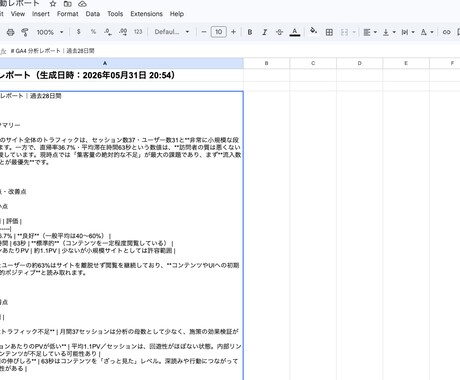Decrease font size with minus button
460x380 pixels.
[204, 32]
